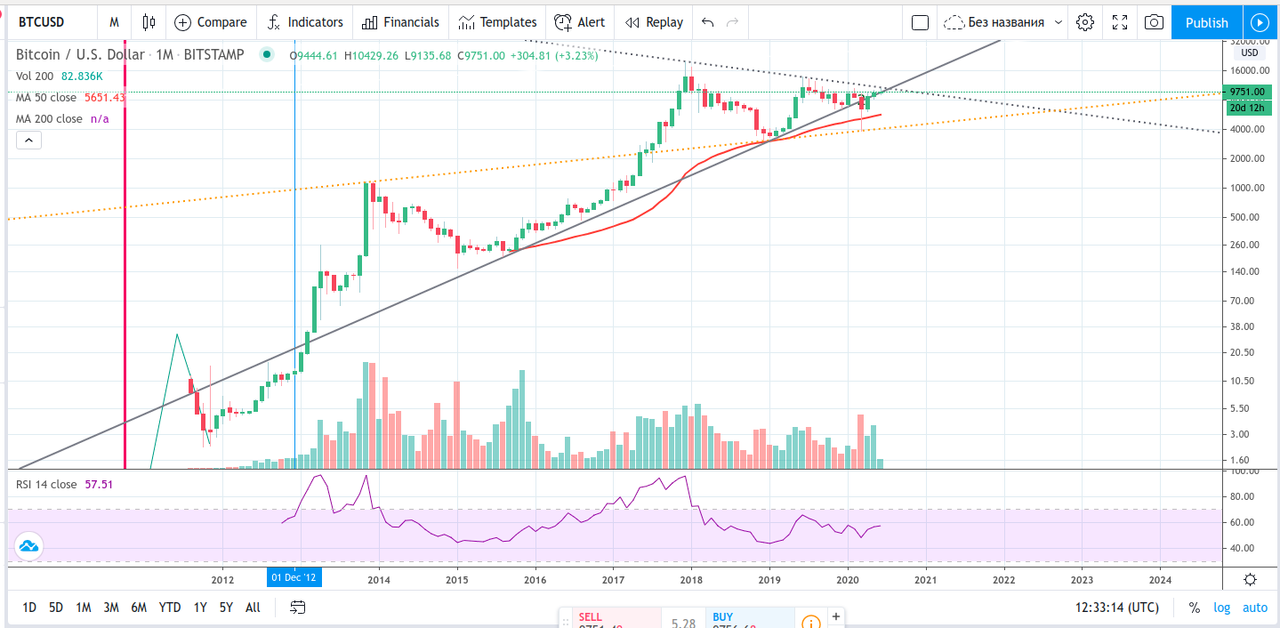Image resolution: width=1280 pixels, height=628 pixels.
Task: Click the RSI value 57.51
Action: 99,484
